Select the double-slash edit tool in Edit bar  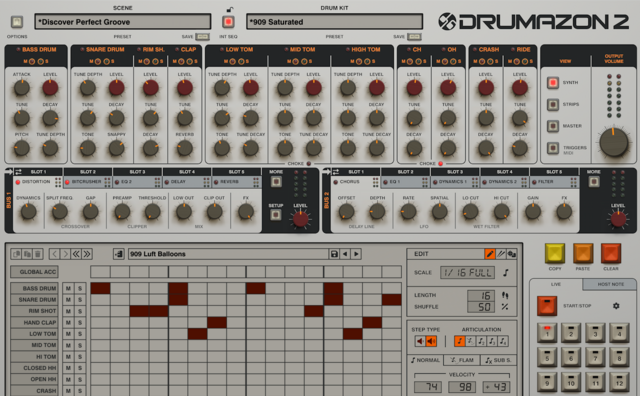pyautogui.click(x=501, y=254)
